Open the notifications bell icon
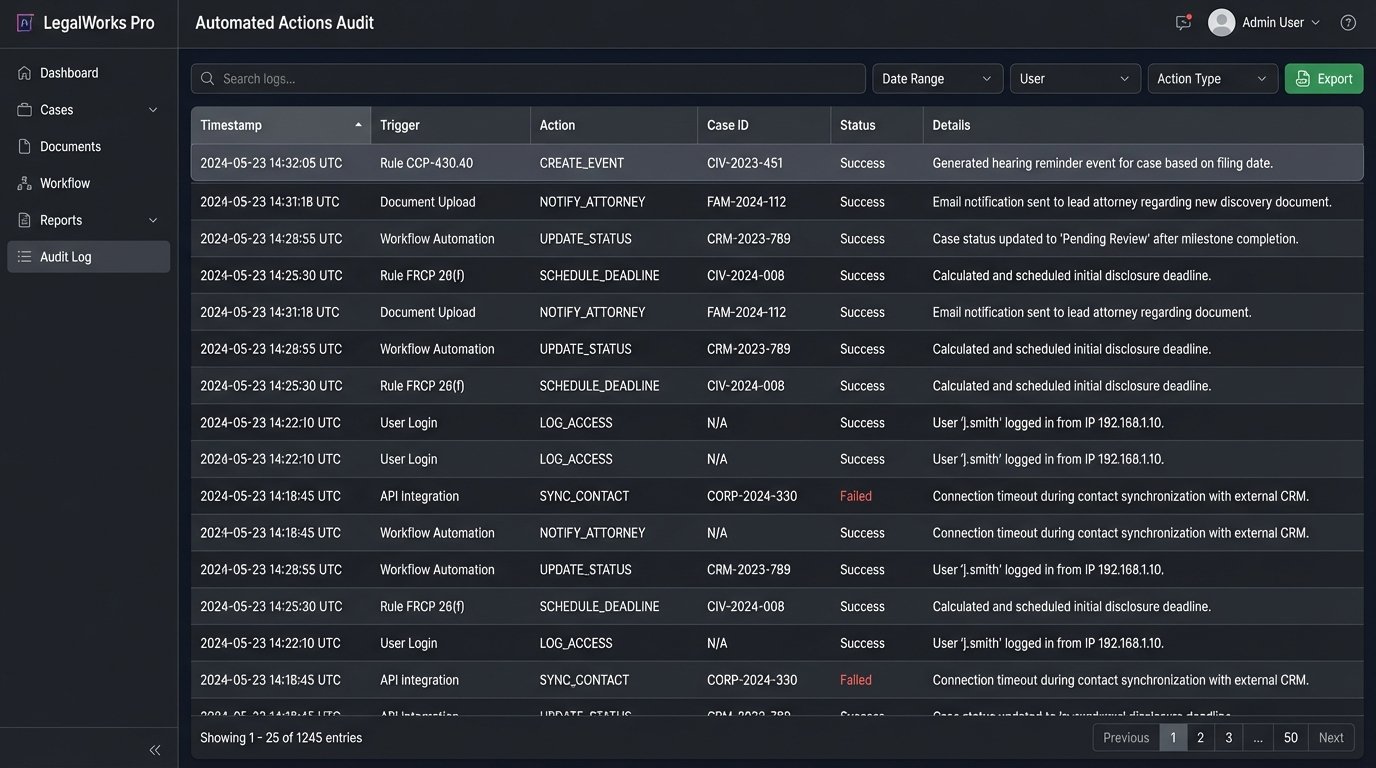 pyautogui.click(x=1183, y=21)
